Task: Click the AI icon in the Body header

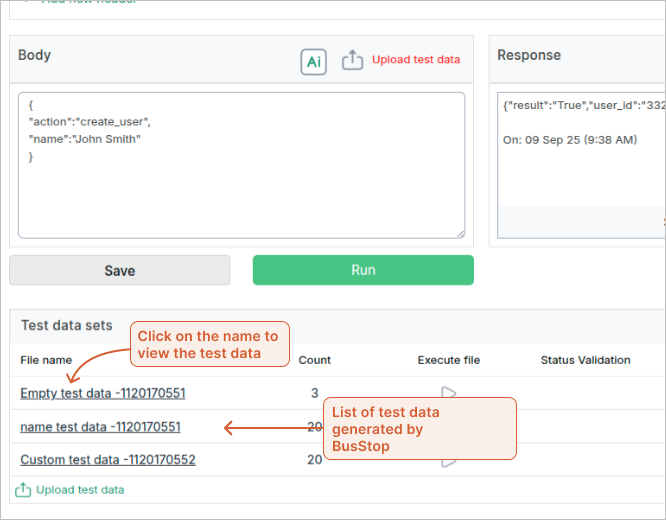Action: pos(314,61)
